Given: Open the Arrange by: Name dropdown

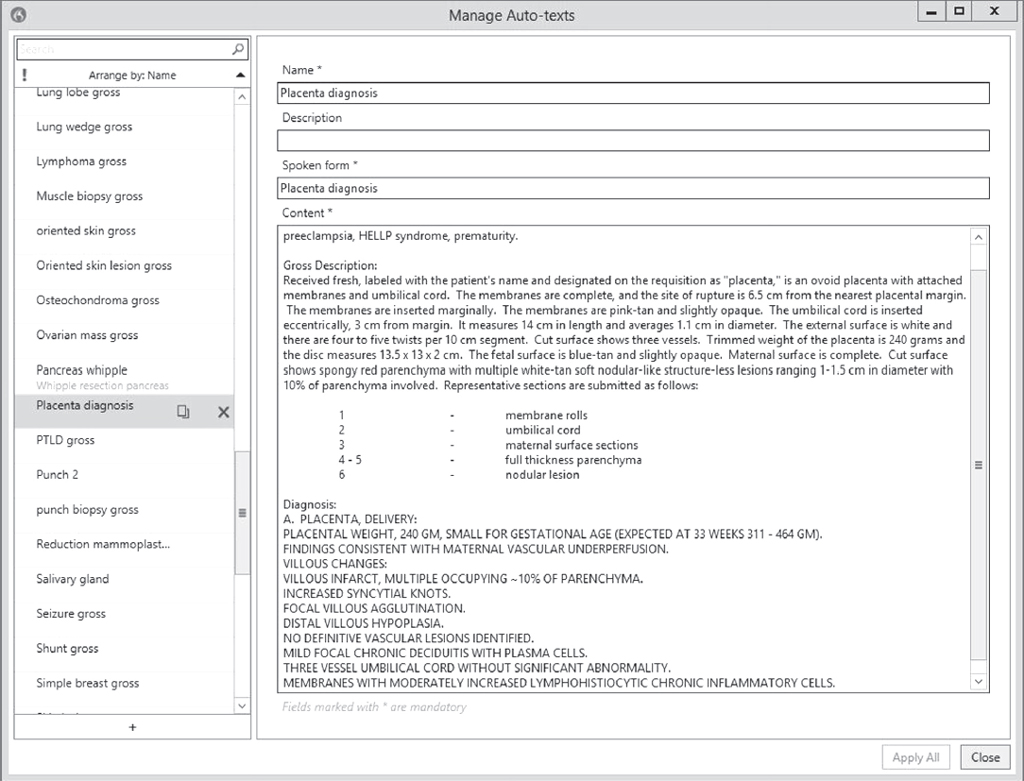Looking at the screenshot, I should pos(132,75).
